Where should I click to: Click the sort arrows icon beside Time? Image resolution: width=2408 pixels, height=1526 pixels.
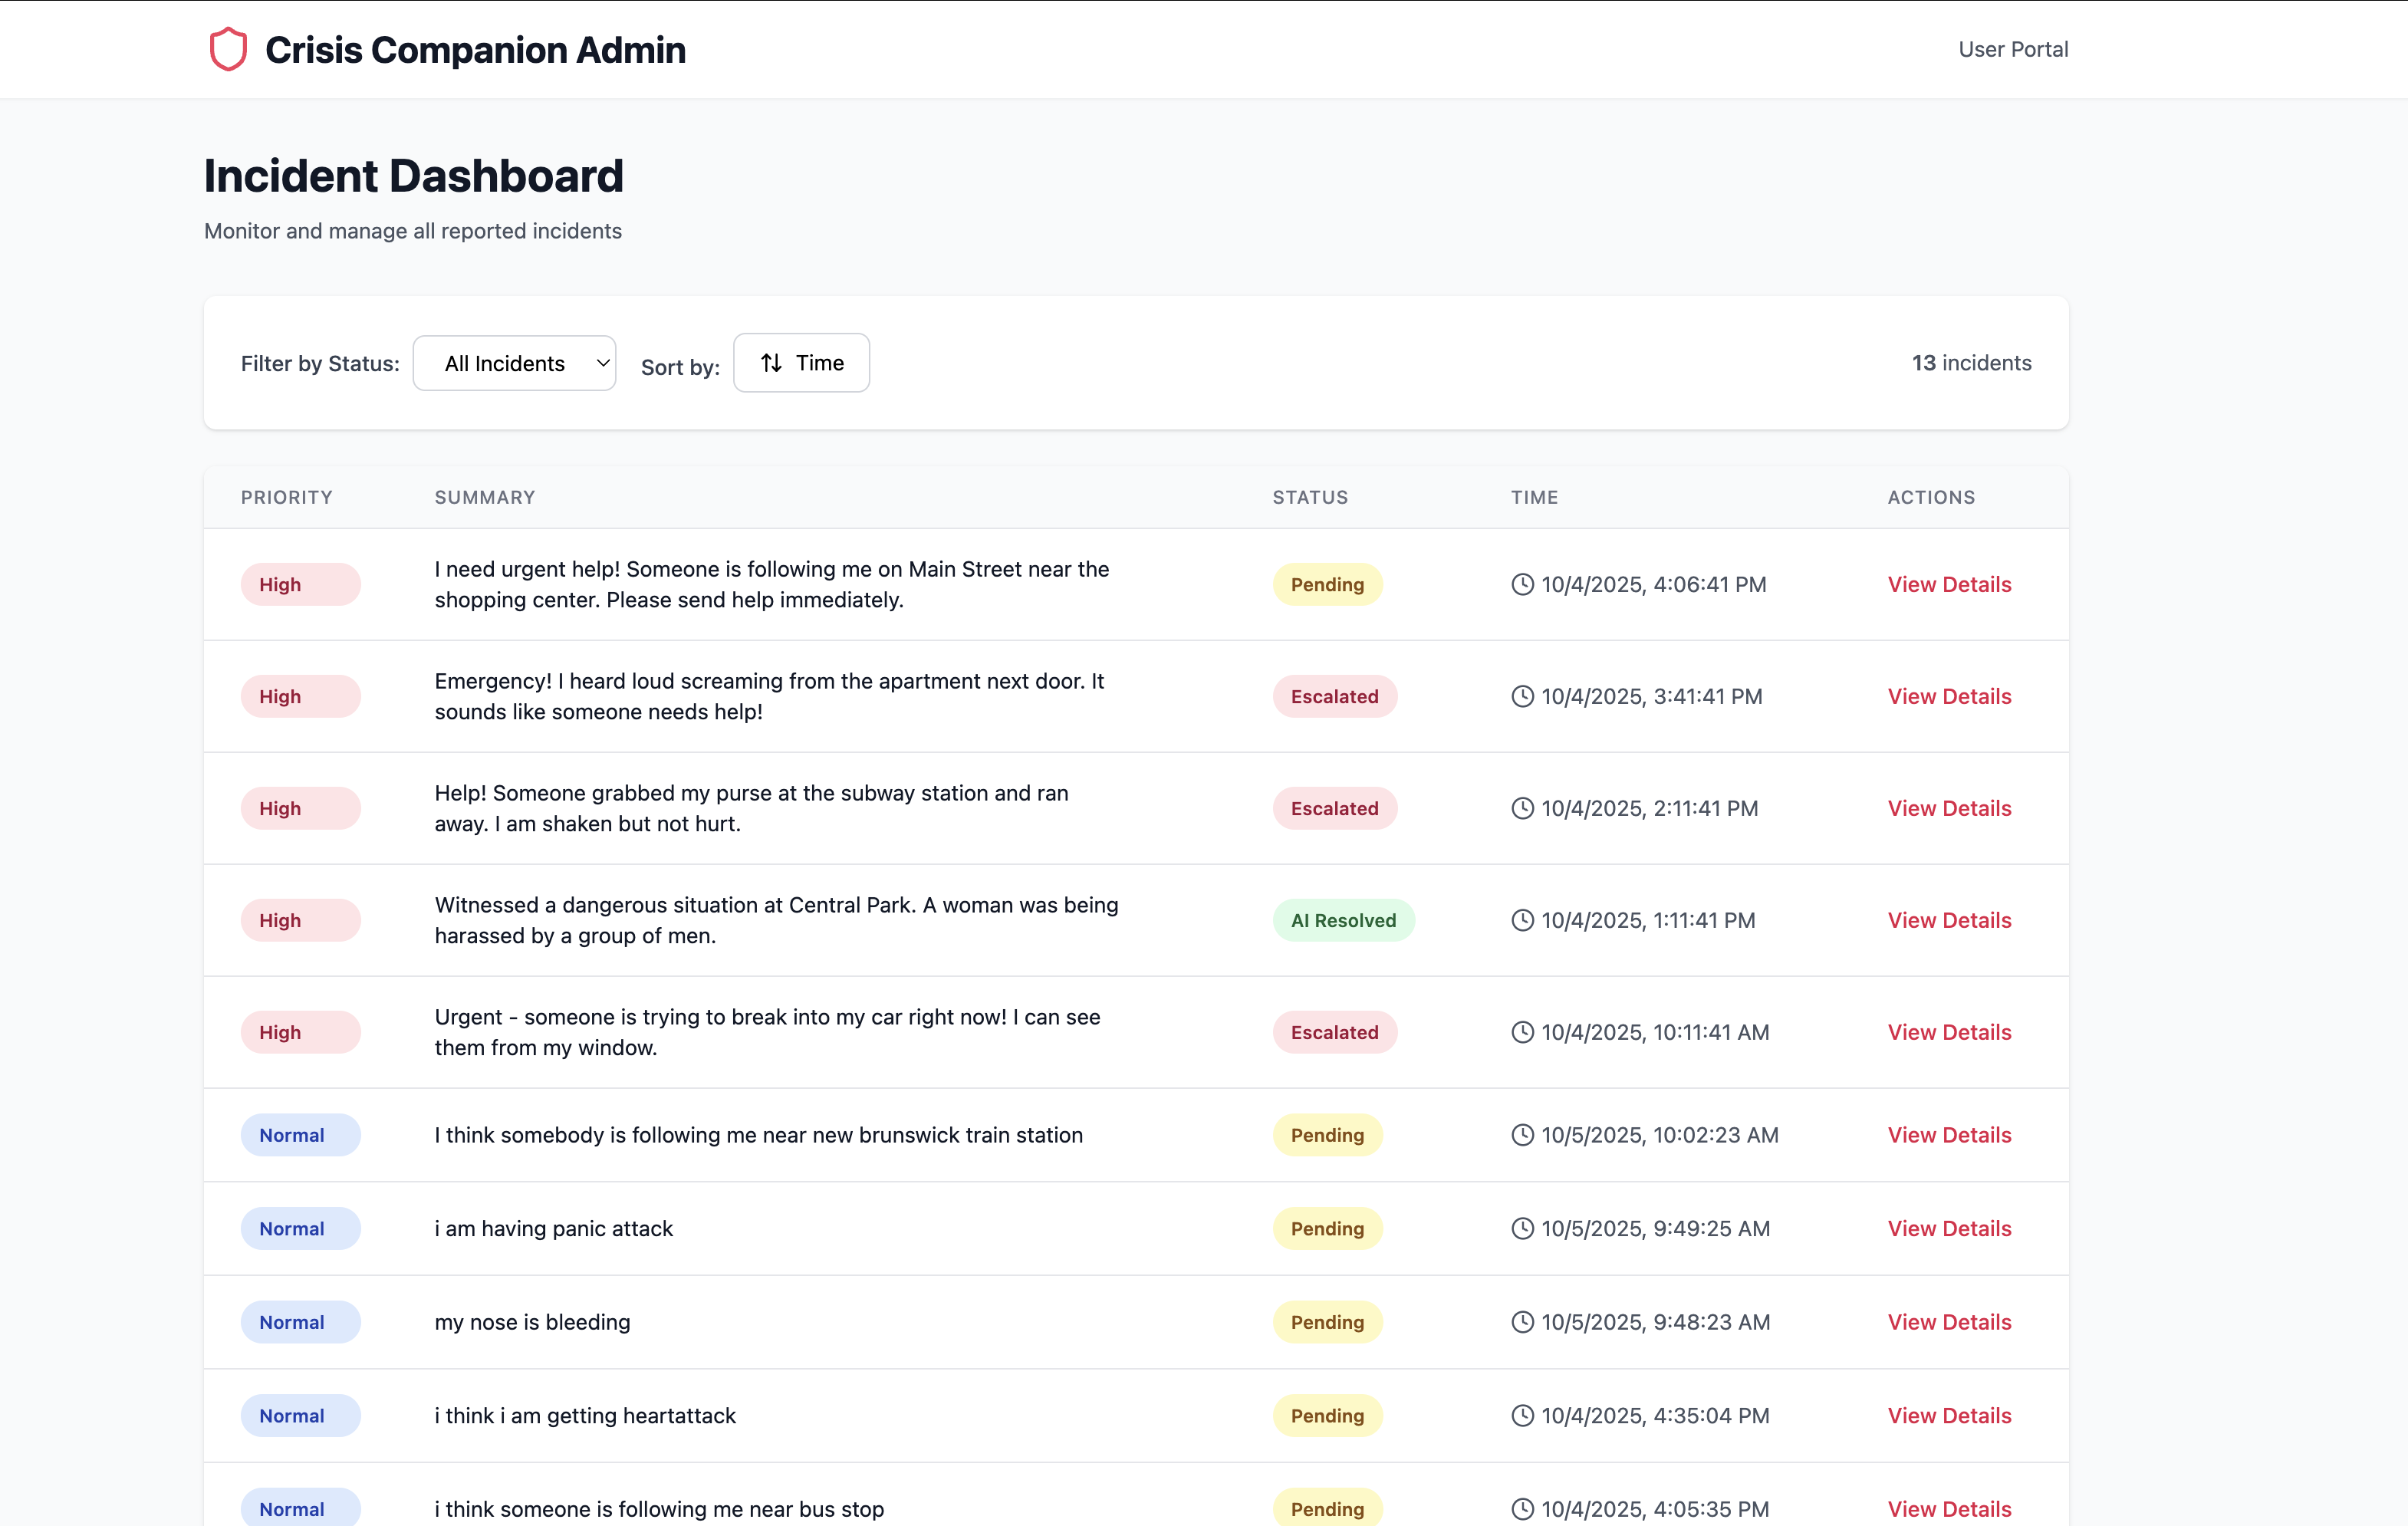point(771,363)
